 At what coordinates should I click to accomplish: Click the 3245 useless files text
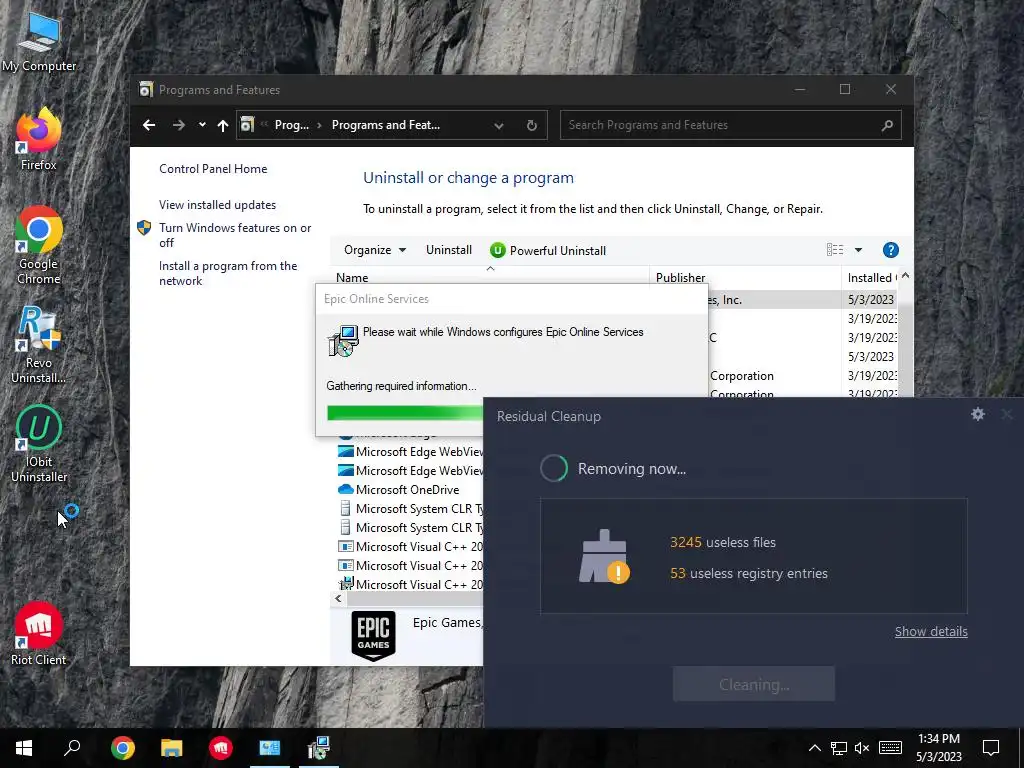(722, 542)
